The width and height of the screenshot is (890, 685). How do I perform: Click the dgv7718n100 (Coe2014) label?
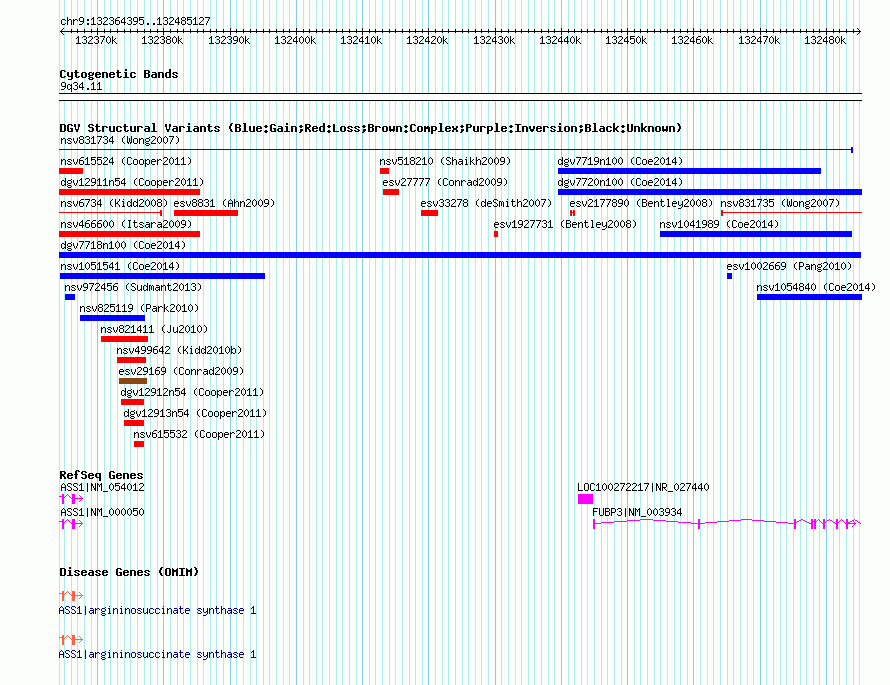[x=123, y=245]
